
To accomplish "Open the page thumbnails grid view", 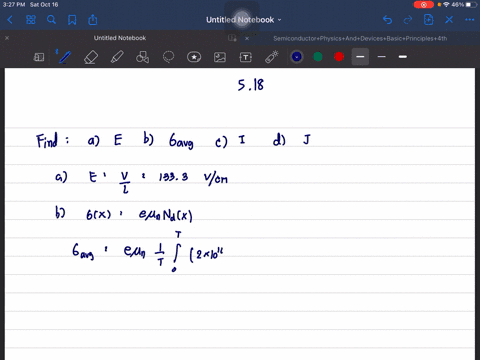I will pos(31,20).
